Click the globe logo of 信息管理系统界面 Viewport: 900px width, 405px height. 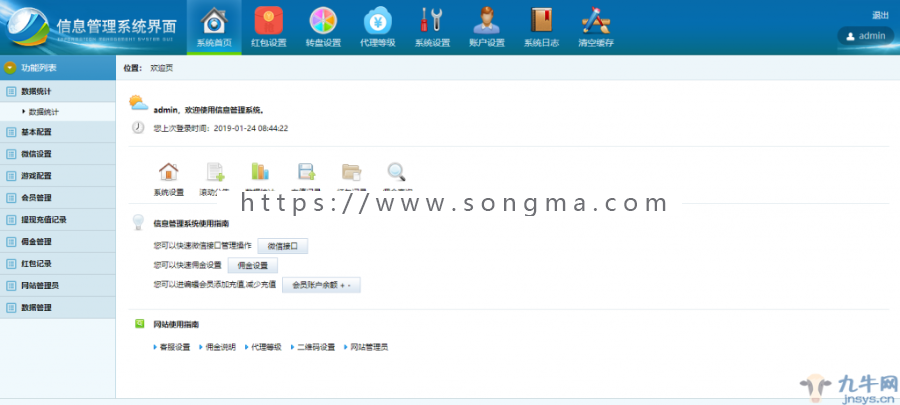pos(27,27)
